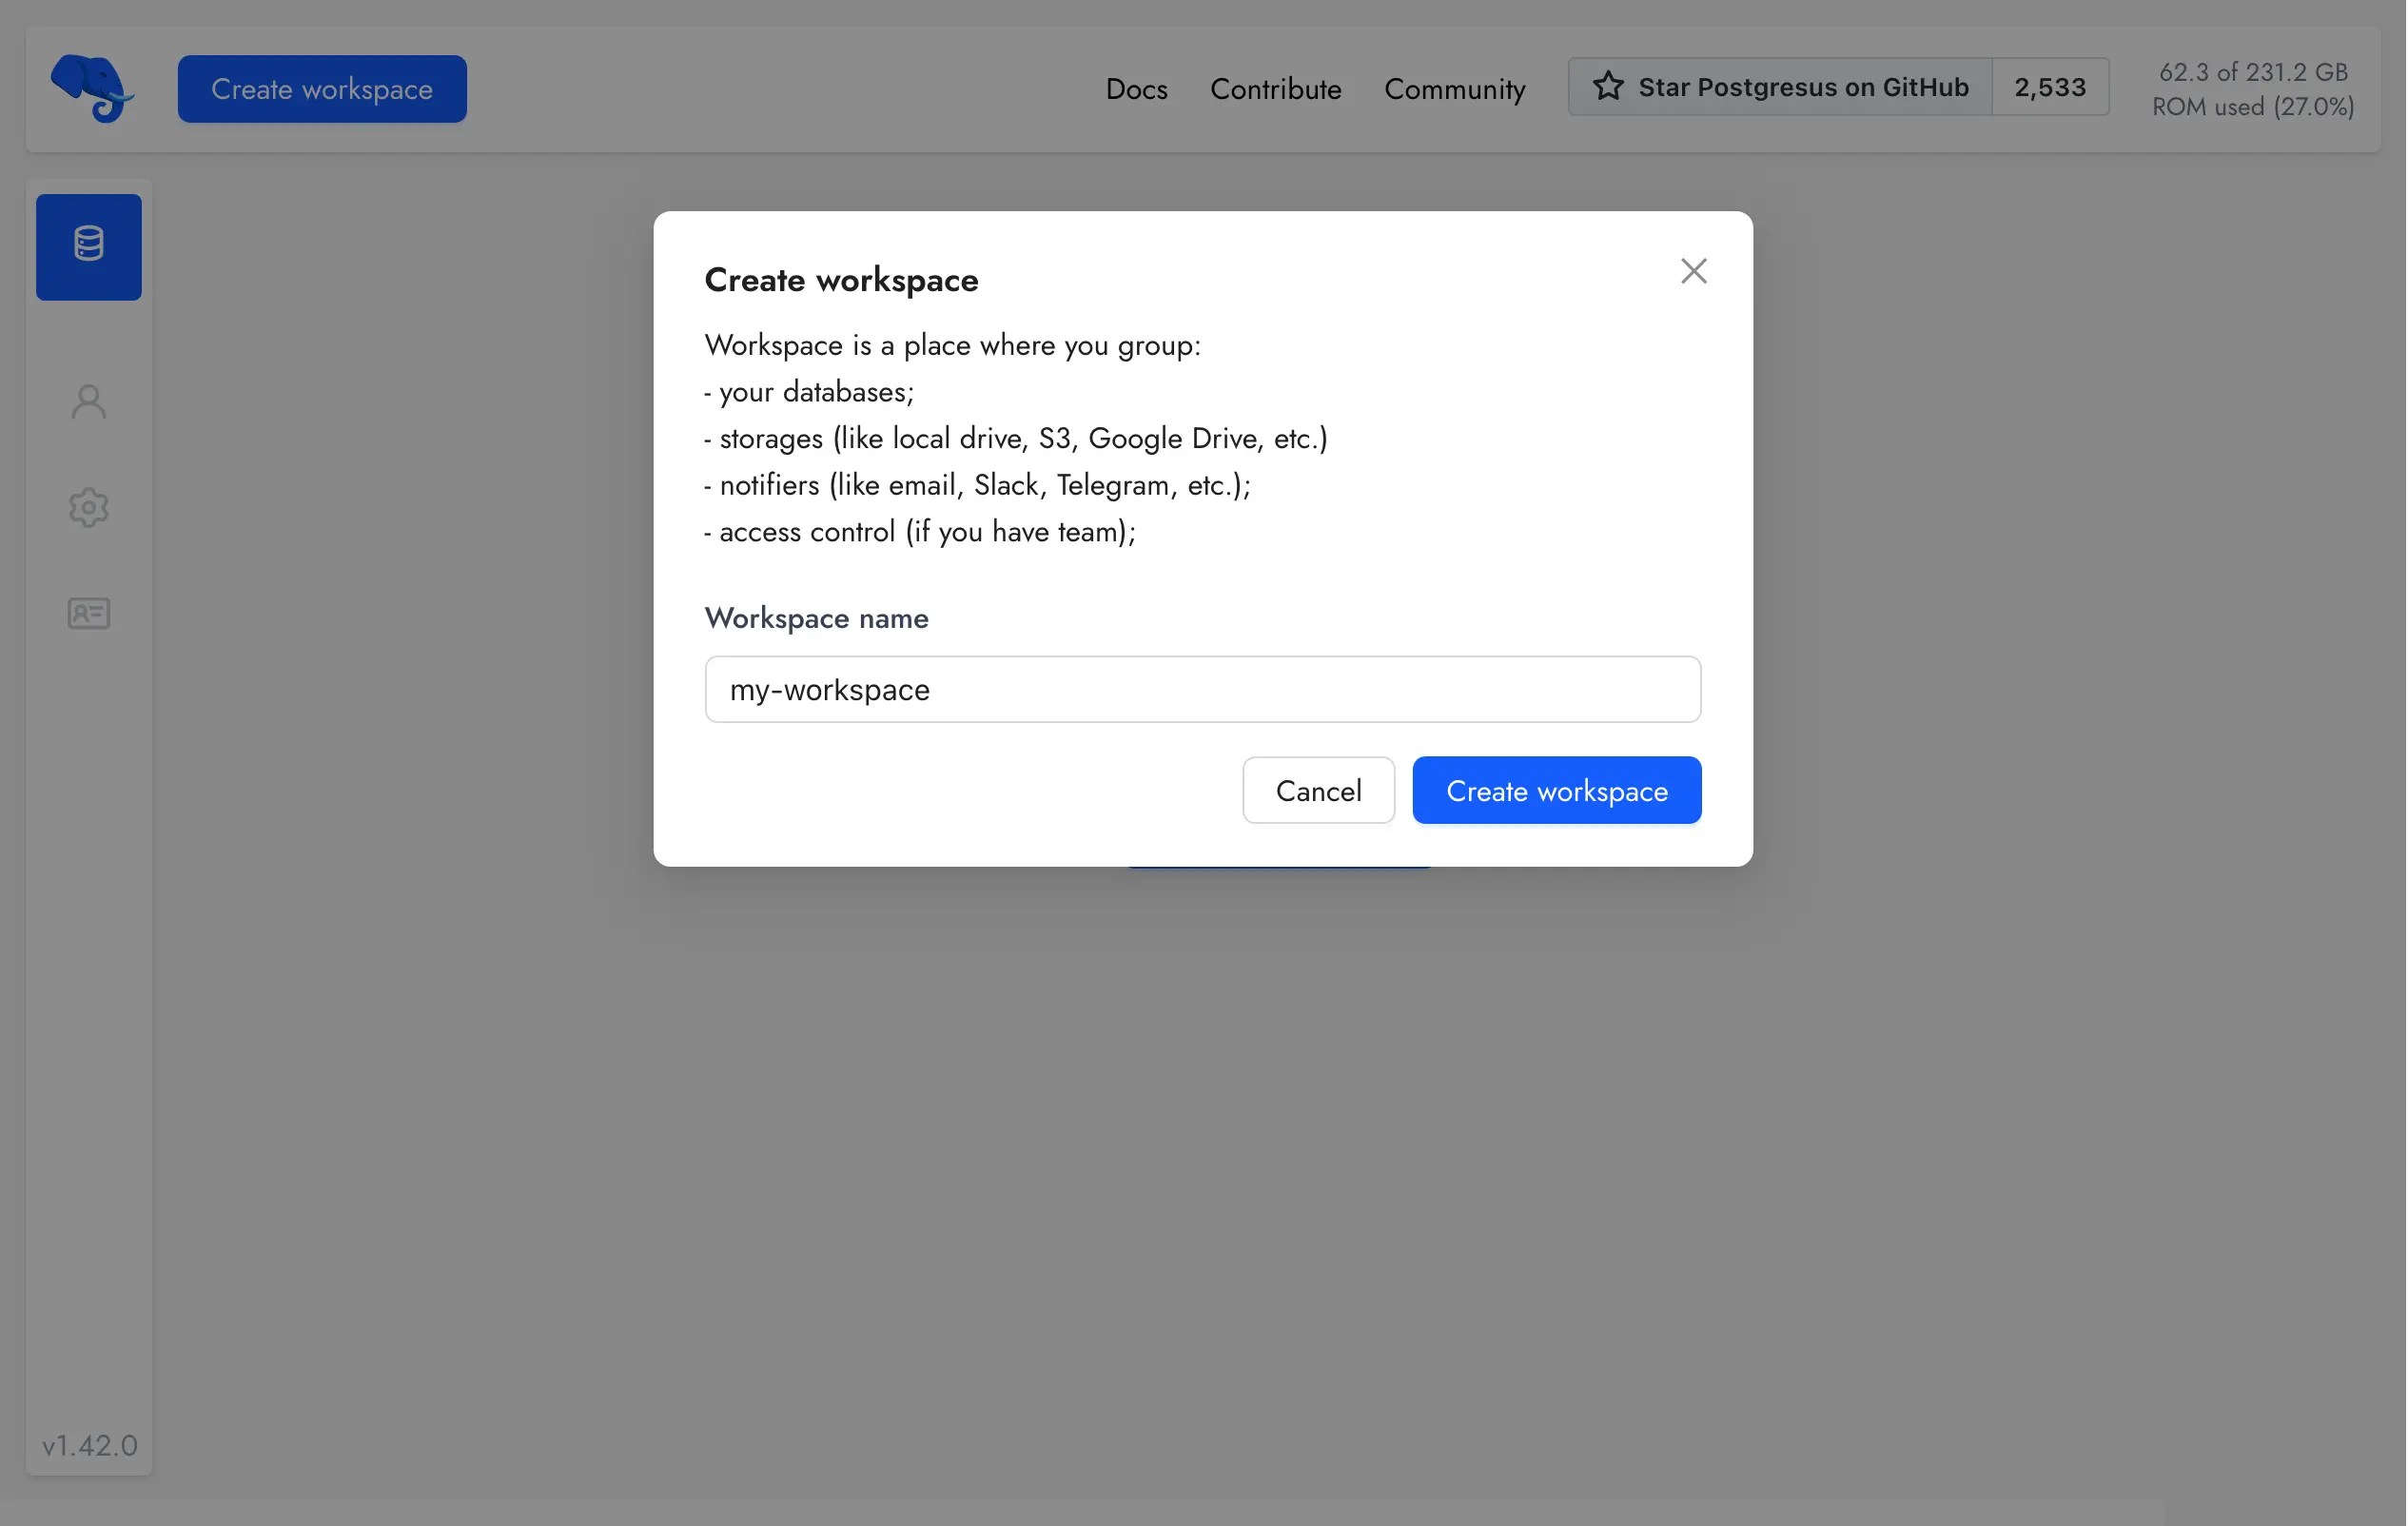Image resolution: width=2408 pixels, height=1526 pixels.
Task: Click the v1.42.0 version label
Action: tap(89, 1445)
